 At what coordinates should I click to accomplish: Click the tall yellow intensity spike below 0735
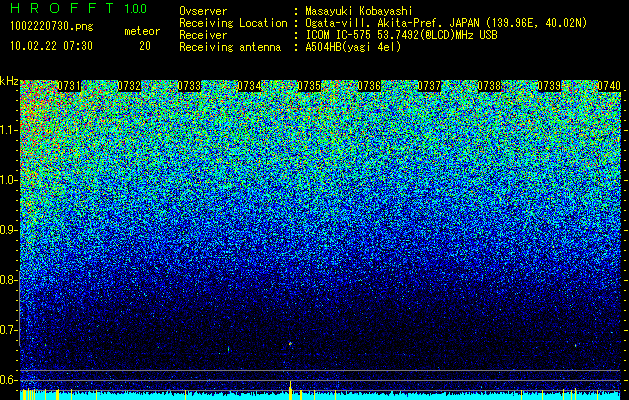290,390
